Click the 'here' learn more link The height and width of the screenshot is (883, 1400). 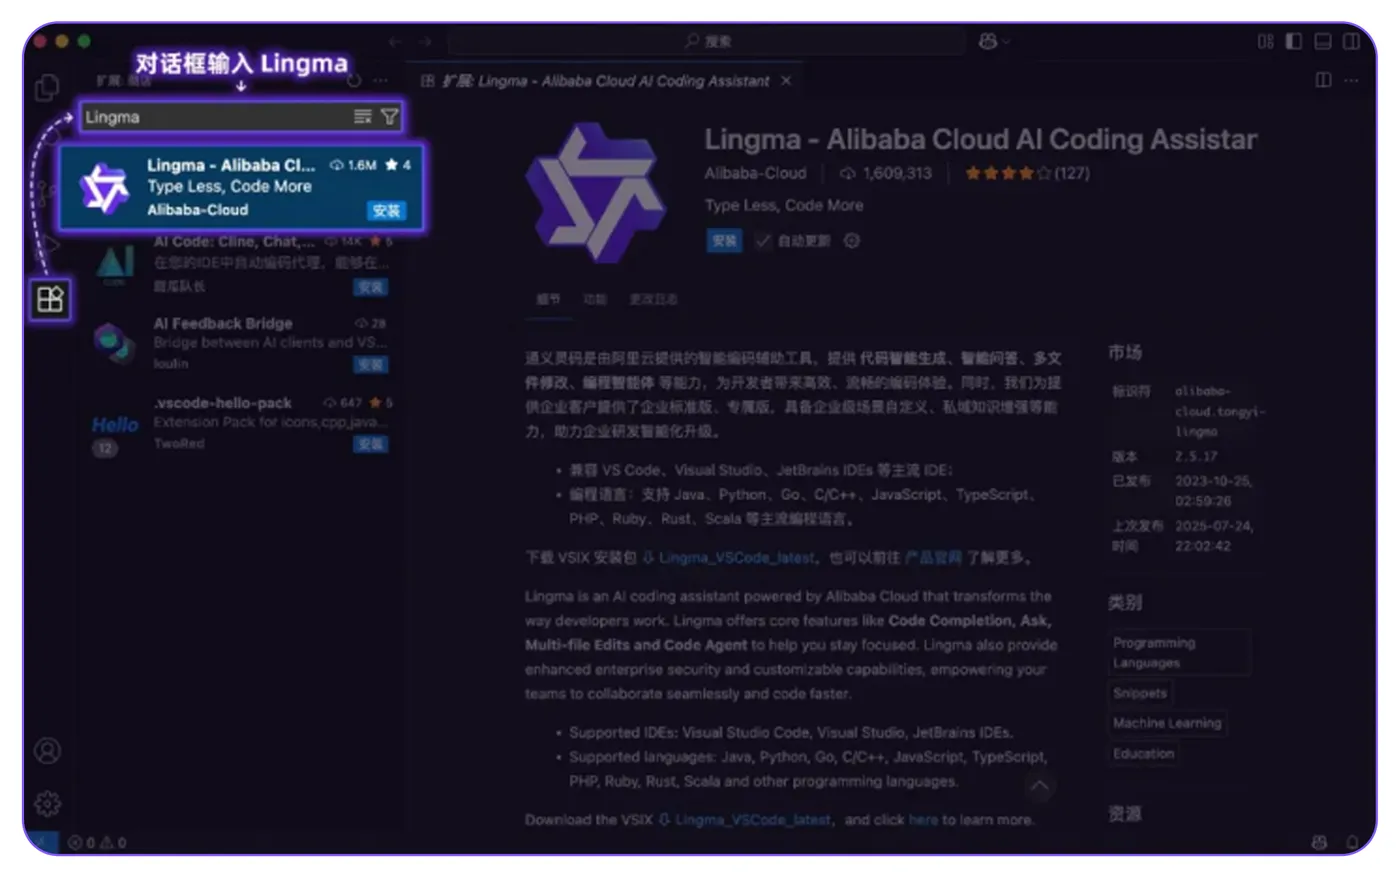click(923, 820)
